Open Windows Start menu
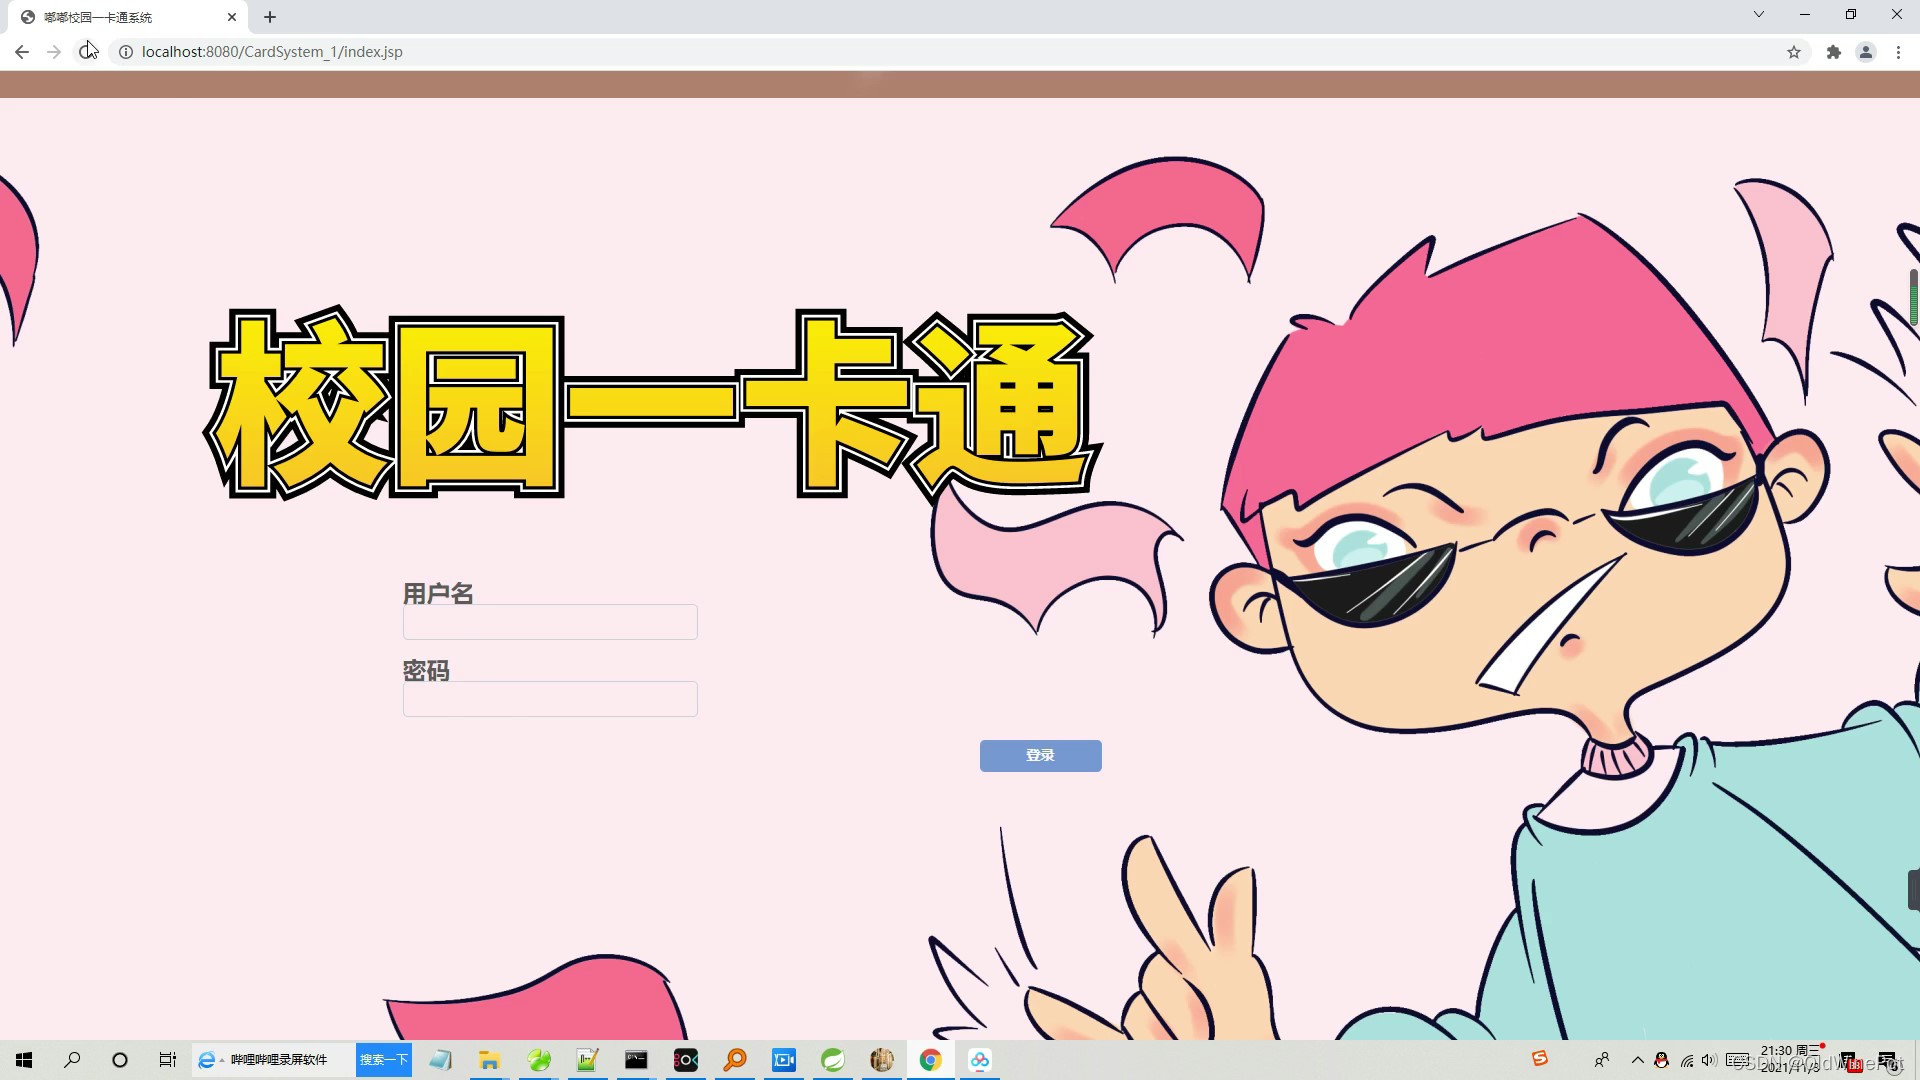Viewport: 1920px width, 1080px height. coord(24,1060)
